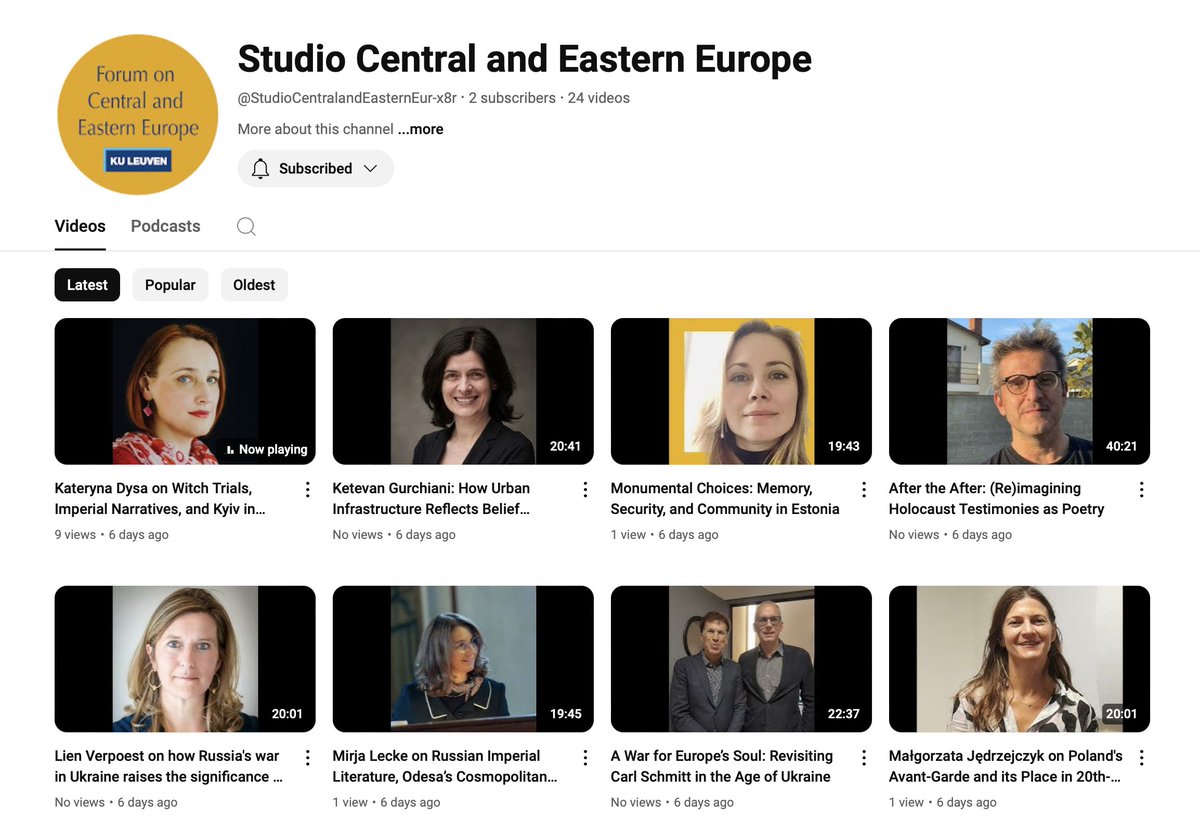This screenshot has width=1200, height=817.
Task: Open Małgorzata Jędrzejczyk video thumbnail
Action: point(1019,659)
